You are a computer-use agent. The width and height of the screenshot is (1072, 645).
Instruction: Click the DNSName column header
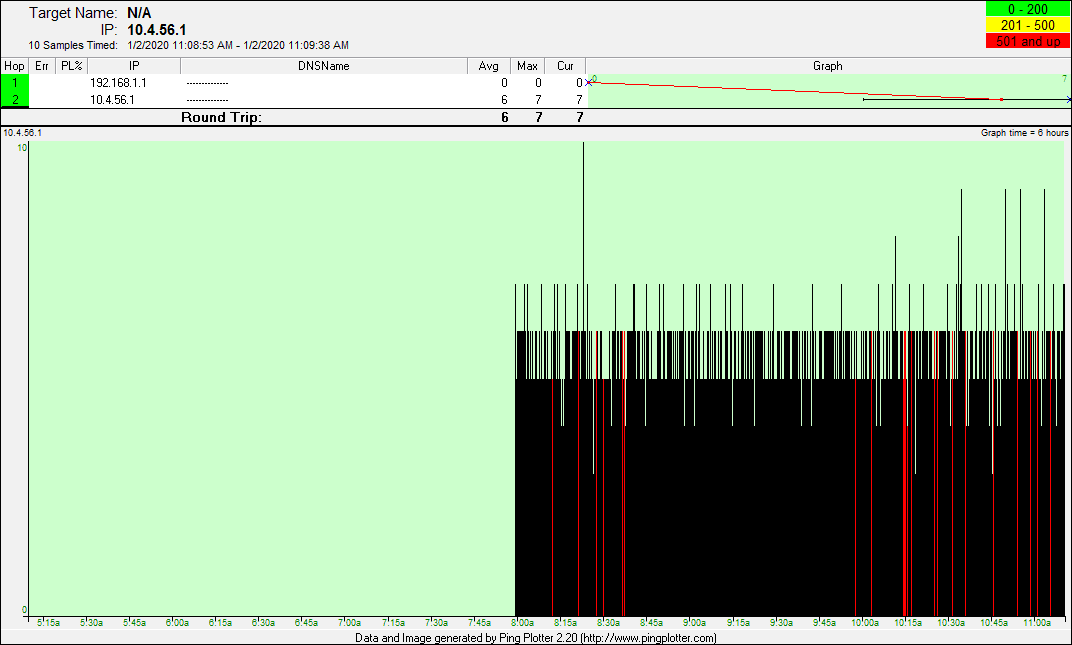pyautogui.click(x=324, y=66)
